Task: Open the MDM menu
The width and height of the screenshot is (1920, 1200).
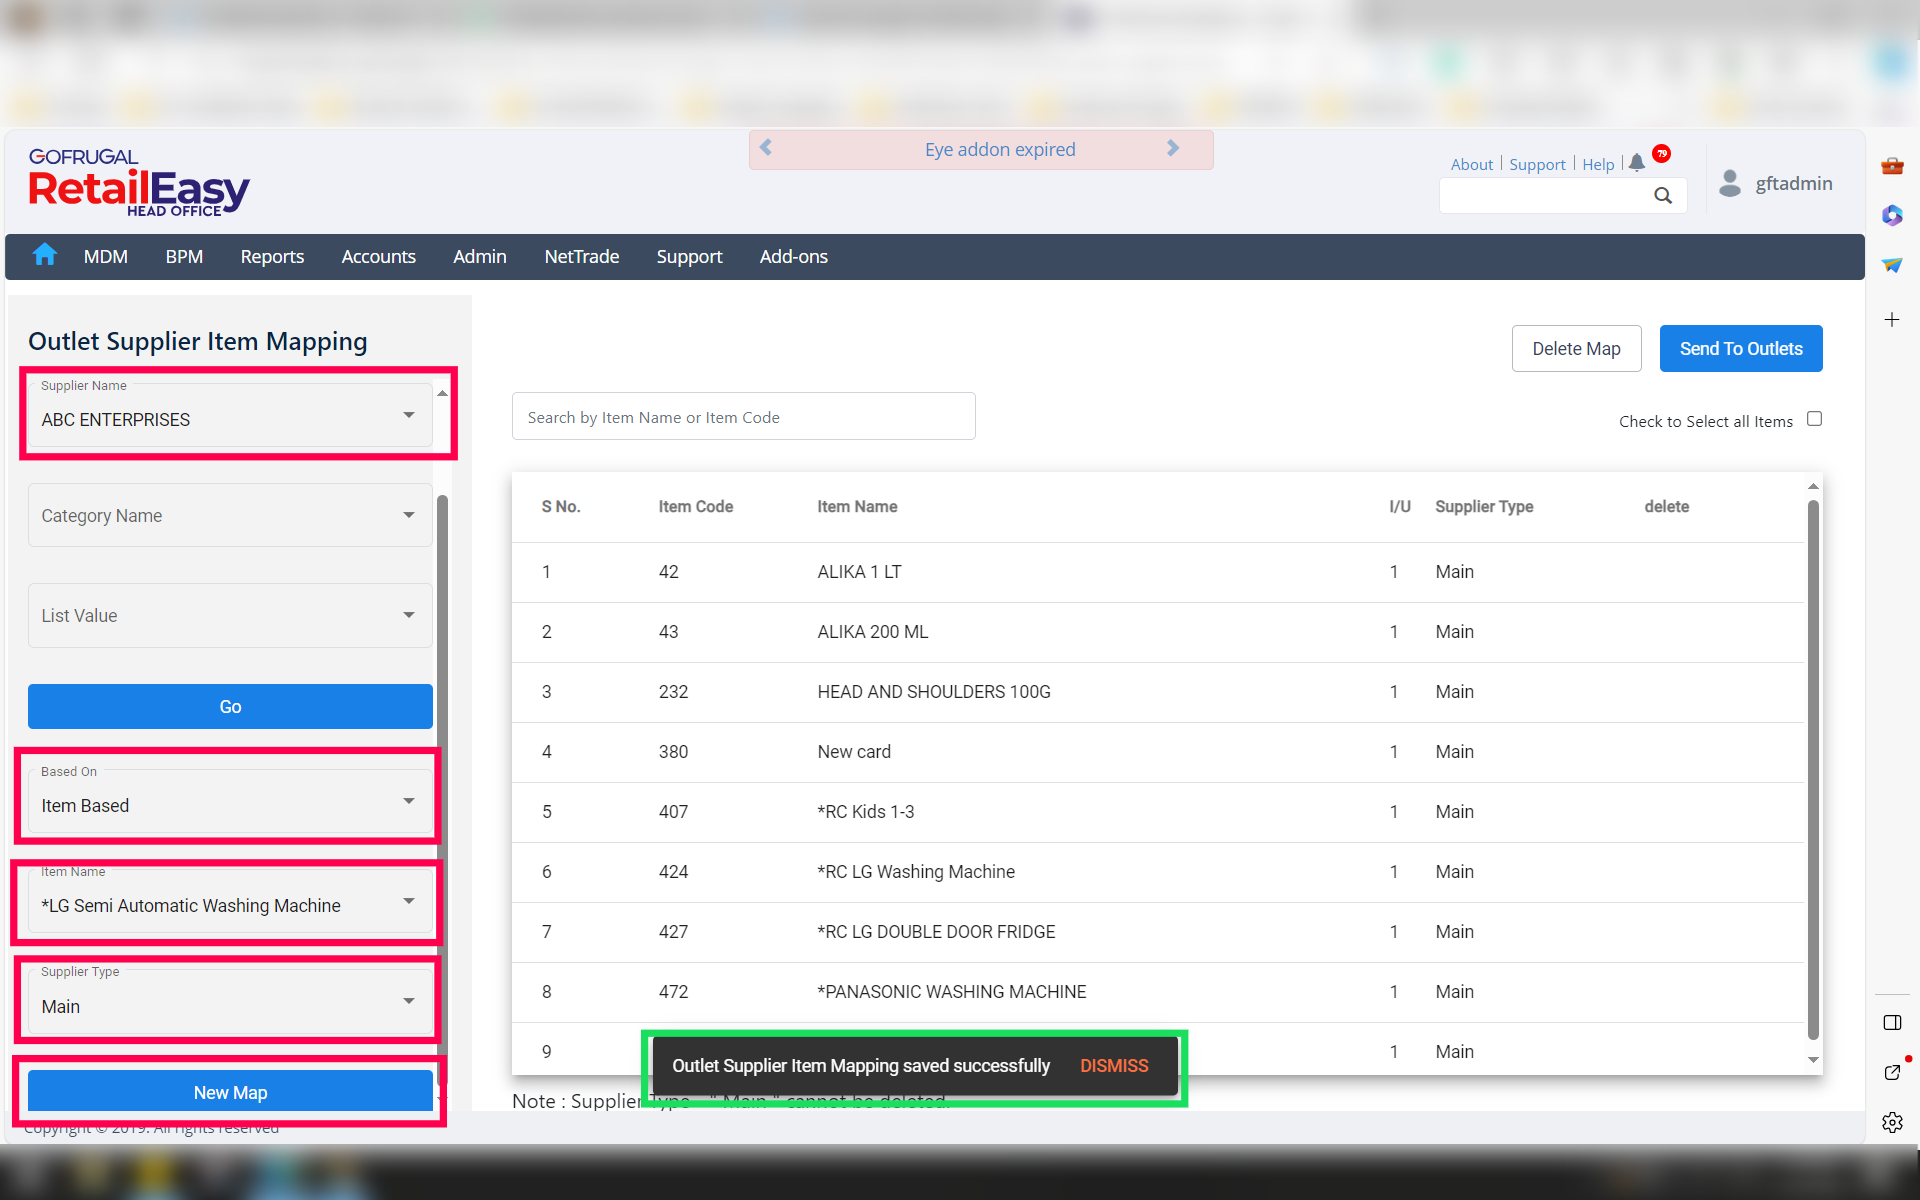Action: pyautogui.click(x=106, y=257)
